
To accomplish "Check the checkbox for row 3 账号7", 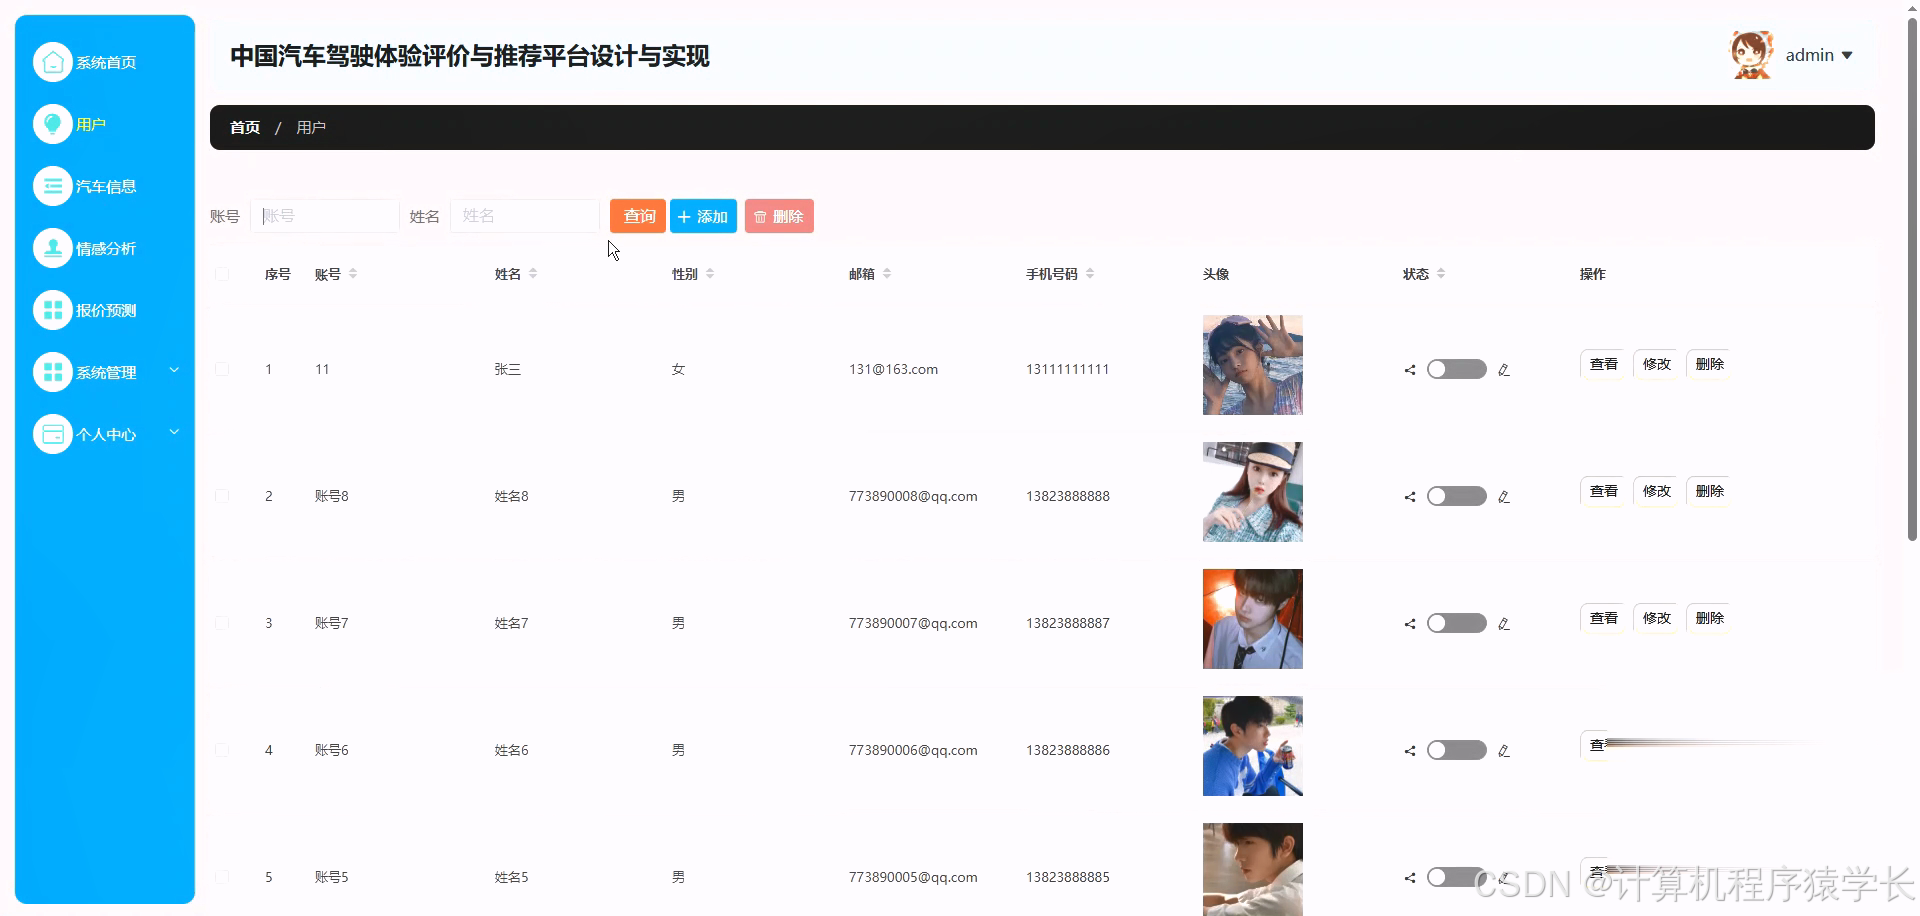I will click(222, 623).
